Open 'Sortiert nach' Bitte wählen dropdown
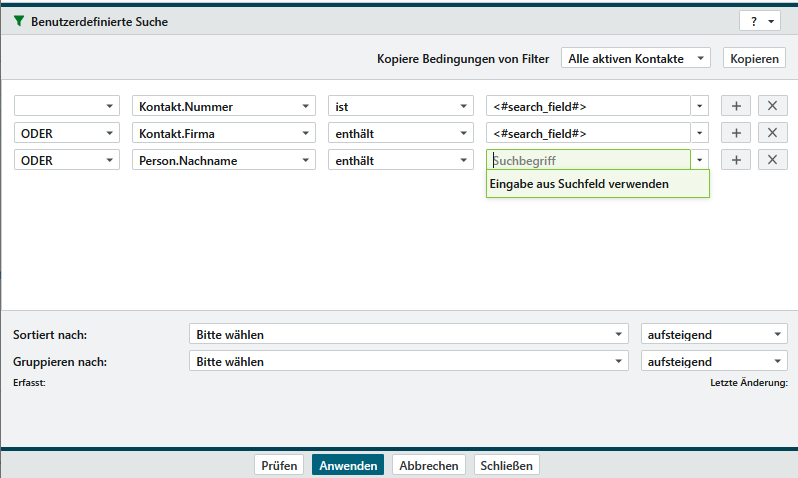 [408, 335]
